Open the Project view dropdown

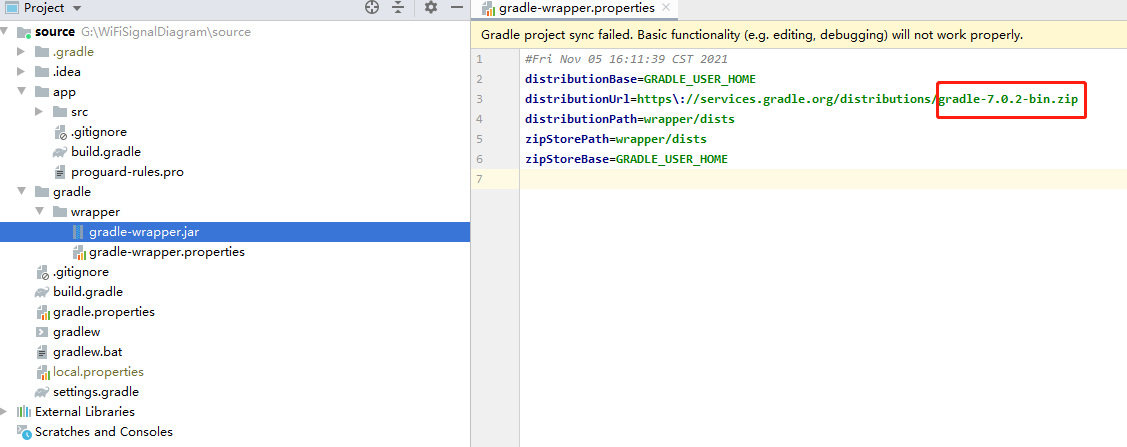[77, 8]
